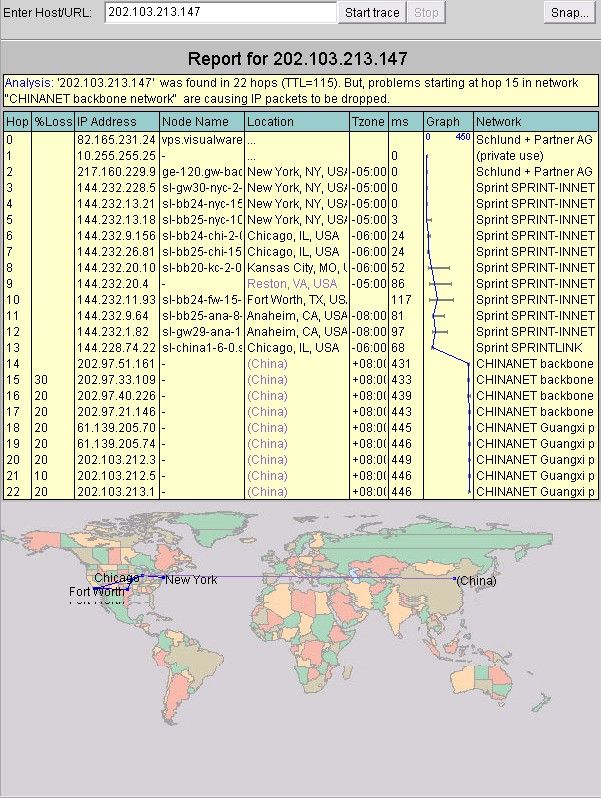
Task: Click the 30 percent loss cell
Action: click(x=53, y=380)
